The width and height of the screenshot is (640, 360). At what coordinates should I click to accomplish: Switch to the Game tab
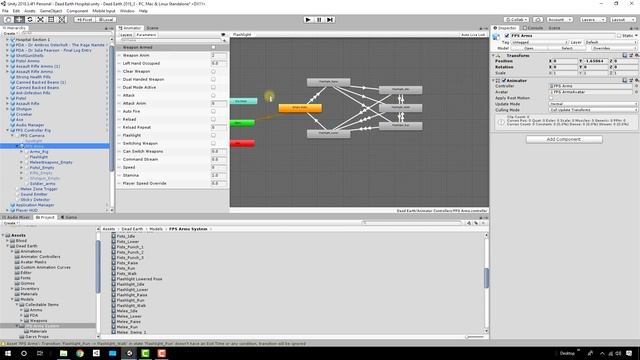coord(69,217)
